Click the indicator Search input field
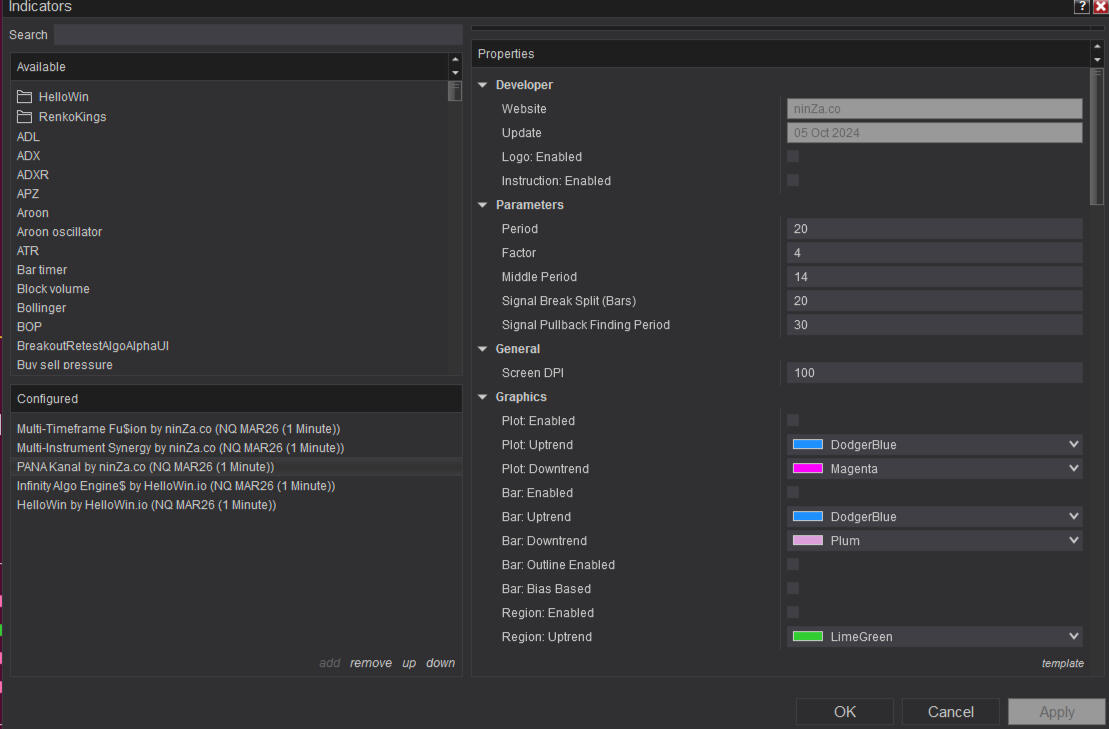The height and width of the screenshot is (729, 1109). (257, 35)
